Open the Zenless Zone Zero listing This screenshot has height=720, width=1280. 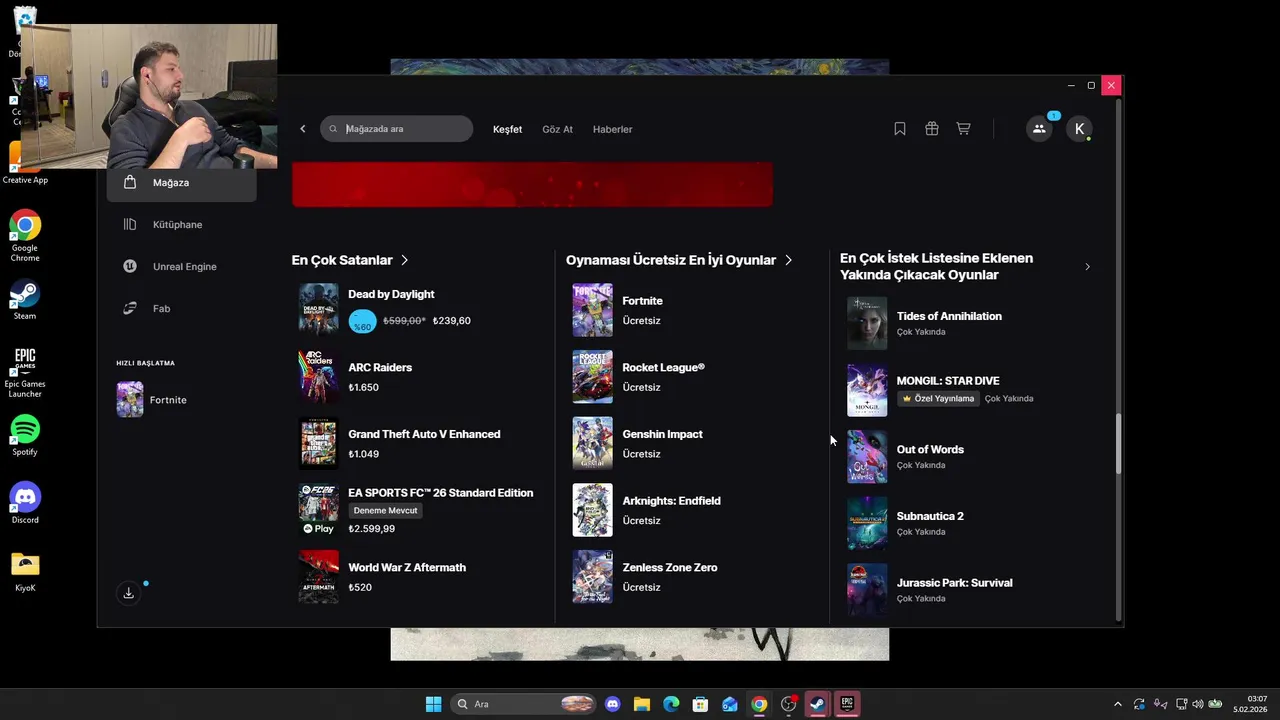tap(692, 577)
